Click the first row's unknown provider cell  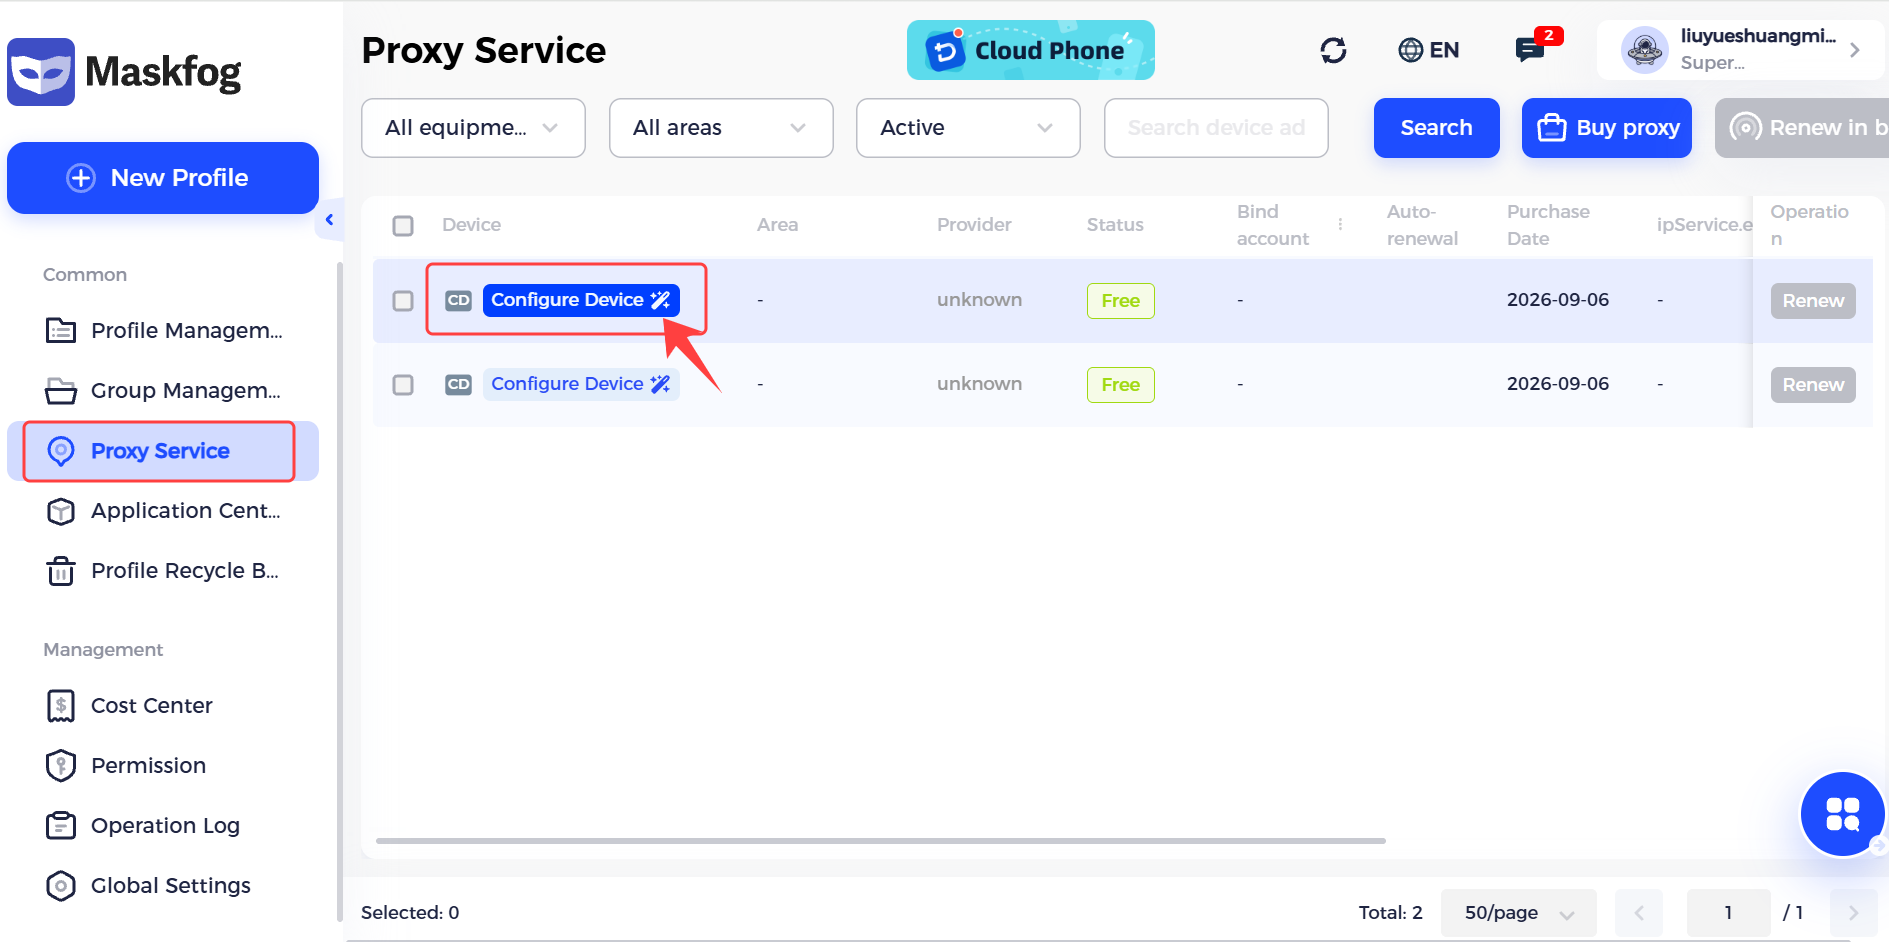(x=979, y=300)
